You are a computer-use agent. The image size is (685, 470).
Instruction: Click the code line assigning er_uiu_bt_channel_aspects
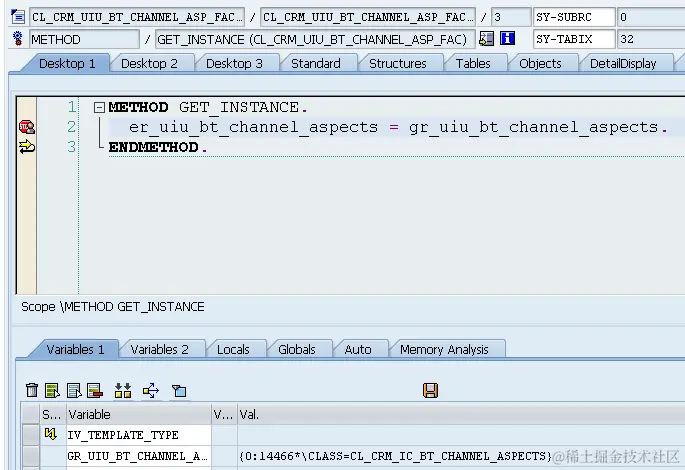pos(398,127)
